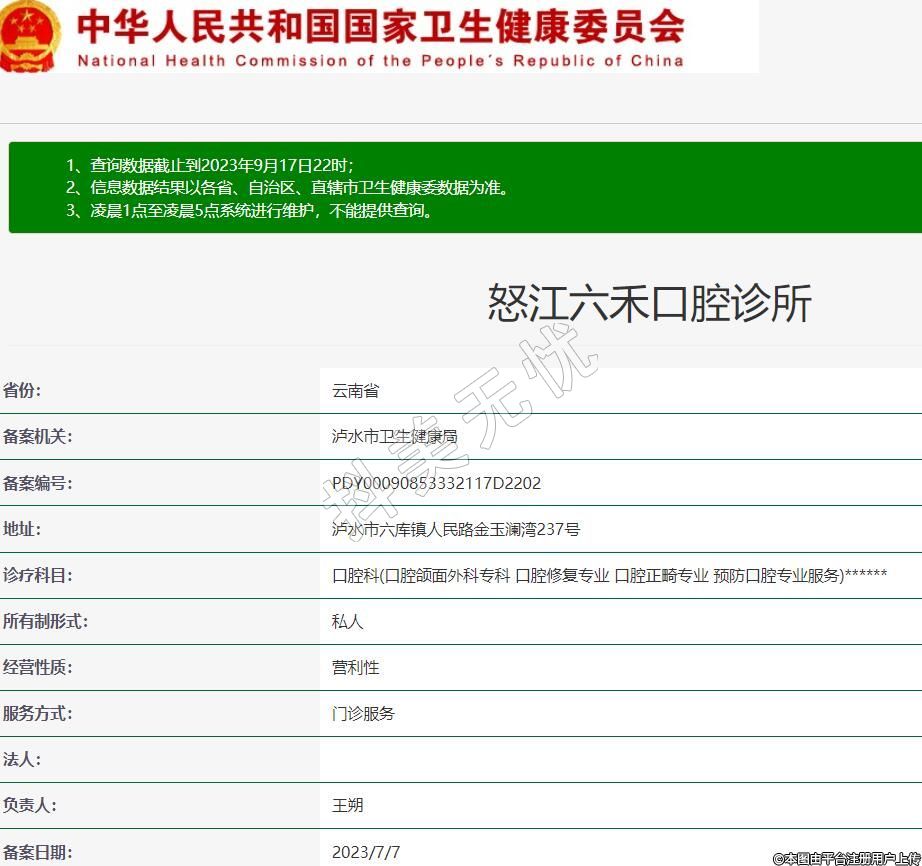This screenshot has width=922, height=866.
Task: Click the 诊疗科目 value starting with 口腔科
Action: tap(609, 575)
